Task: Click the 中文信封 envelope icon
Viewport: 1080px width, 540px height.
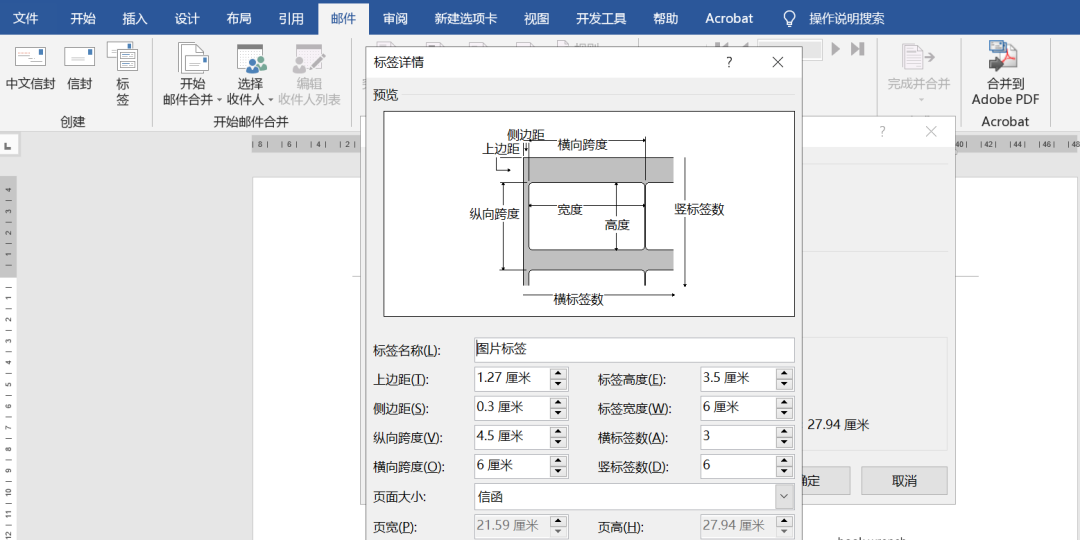Action: [30, 58]
